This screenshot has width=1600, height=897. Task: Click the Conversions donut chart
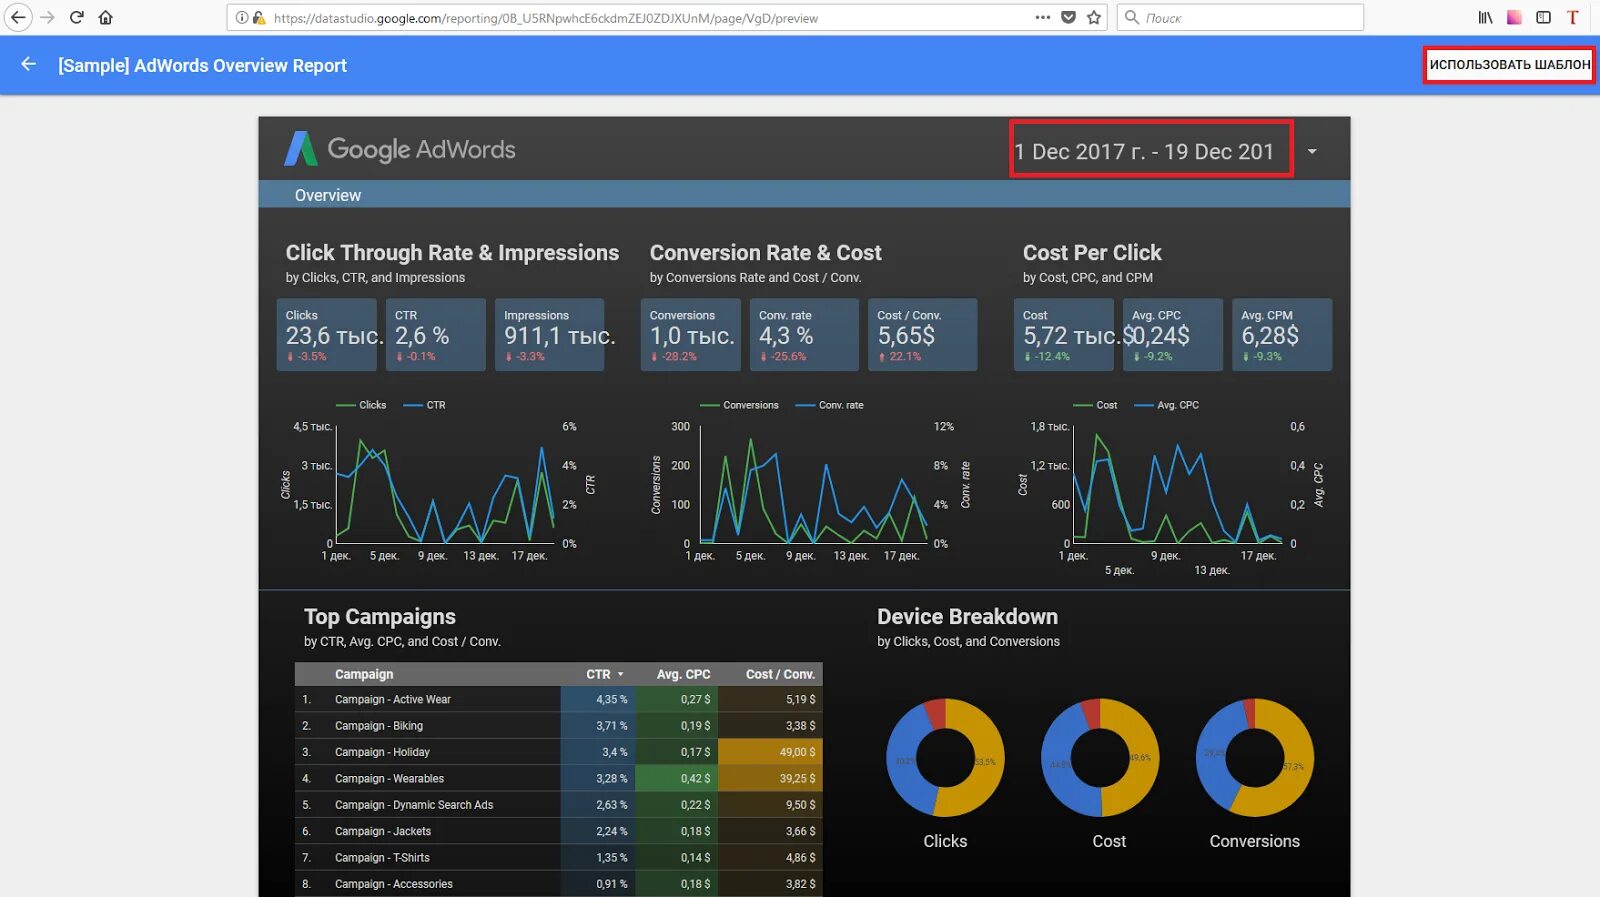click(x=1255, y=757)
